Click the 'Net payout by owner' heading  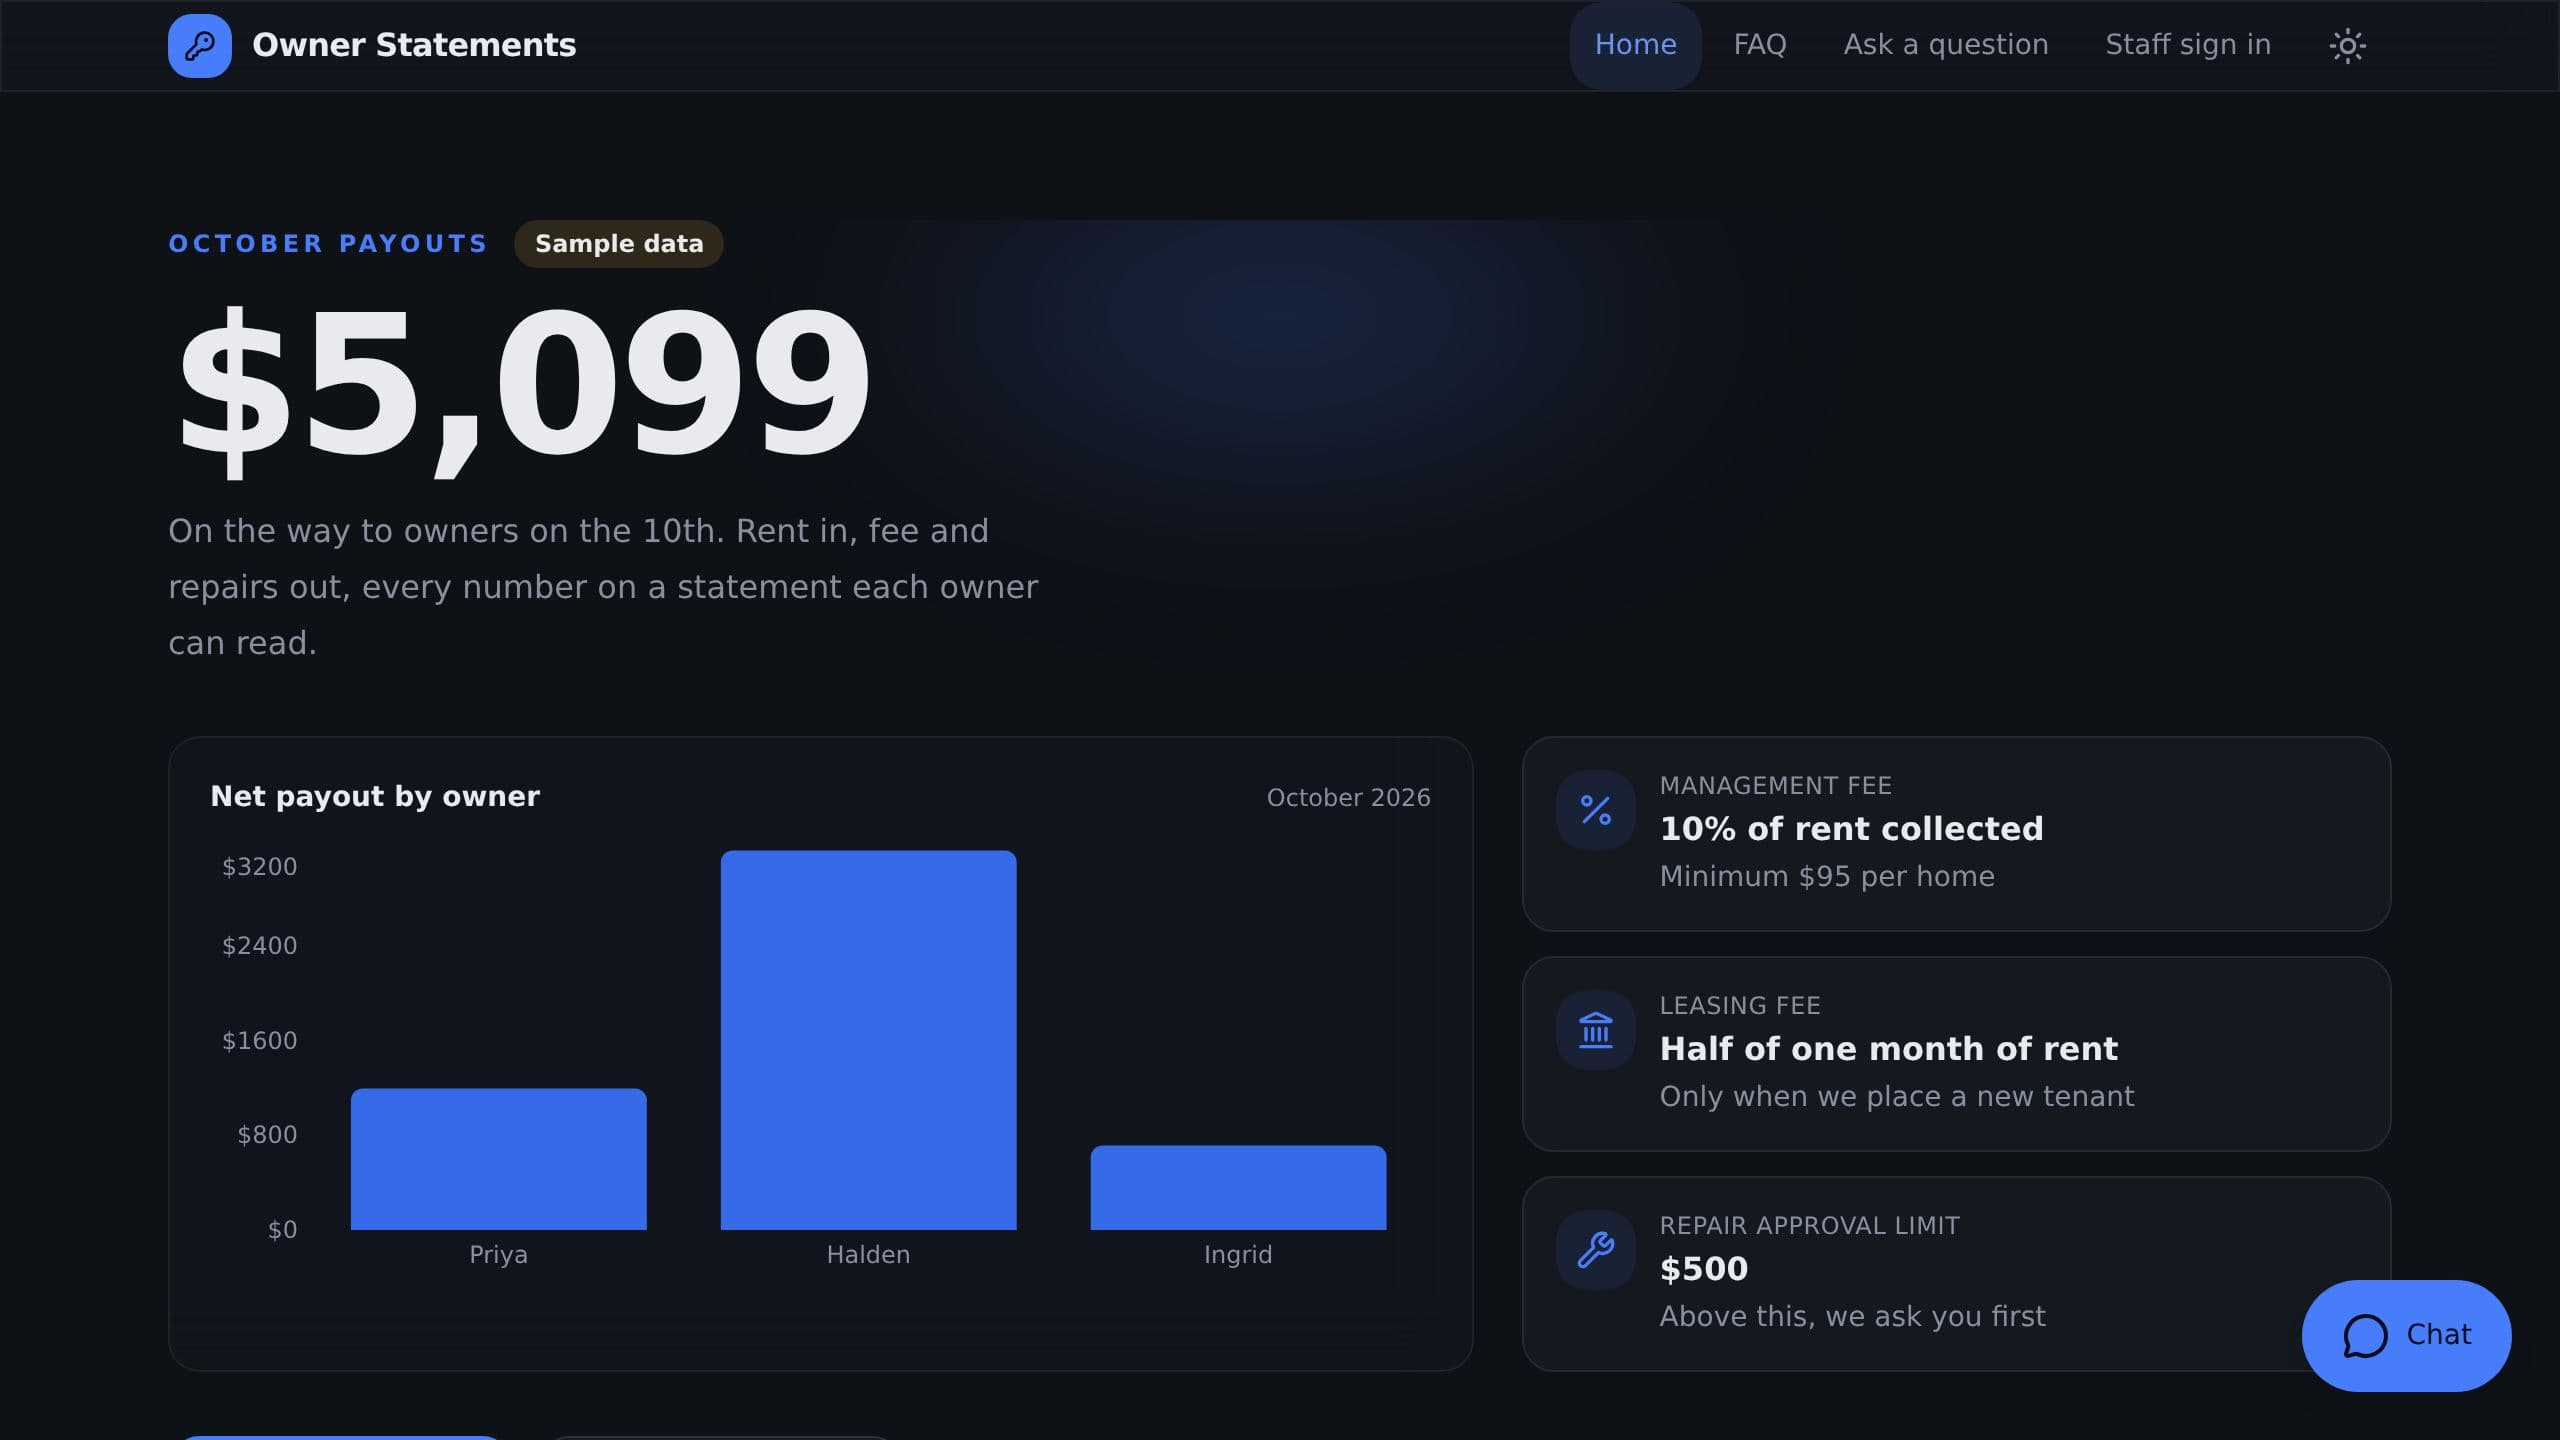375,796
